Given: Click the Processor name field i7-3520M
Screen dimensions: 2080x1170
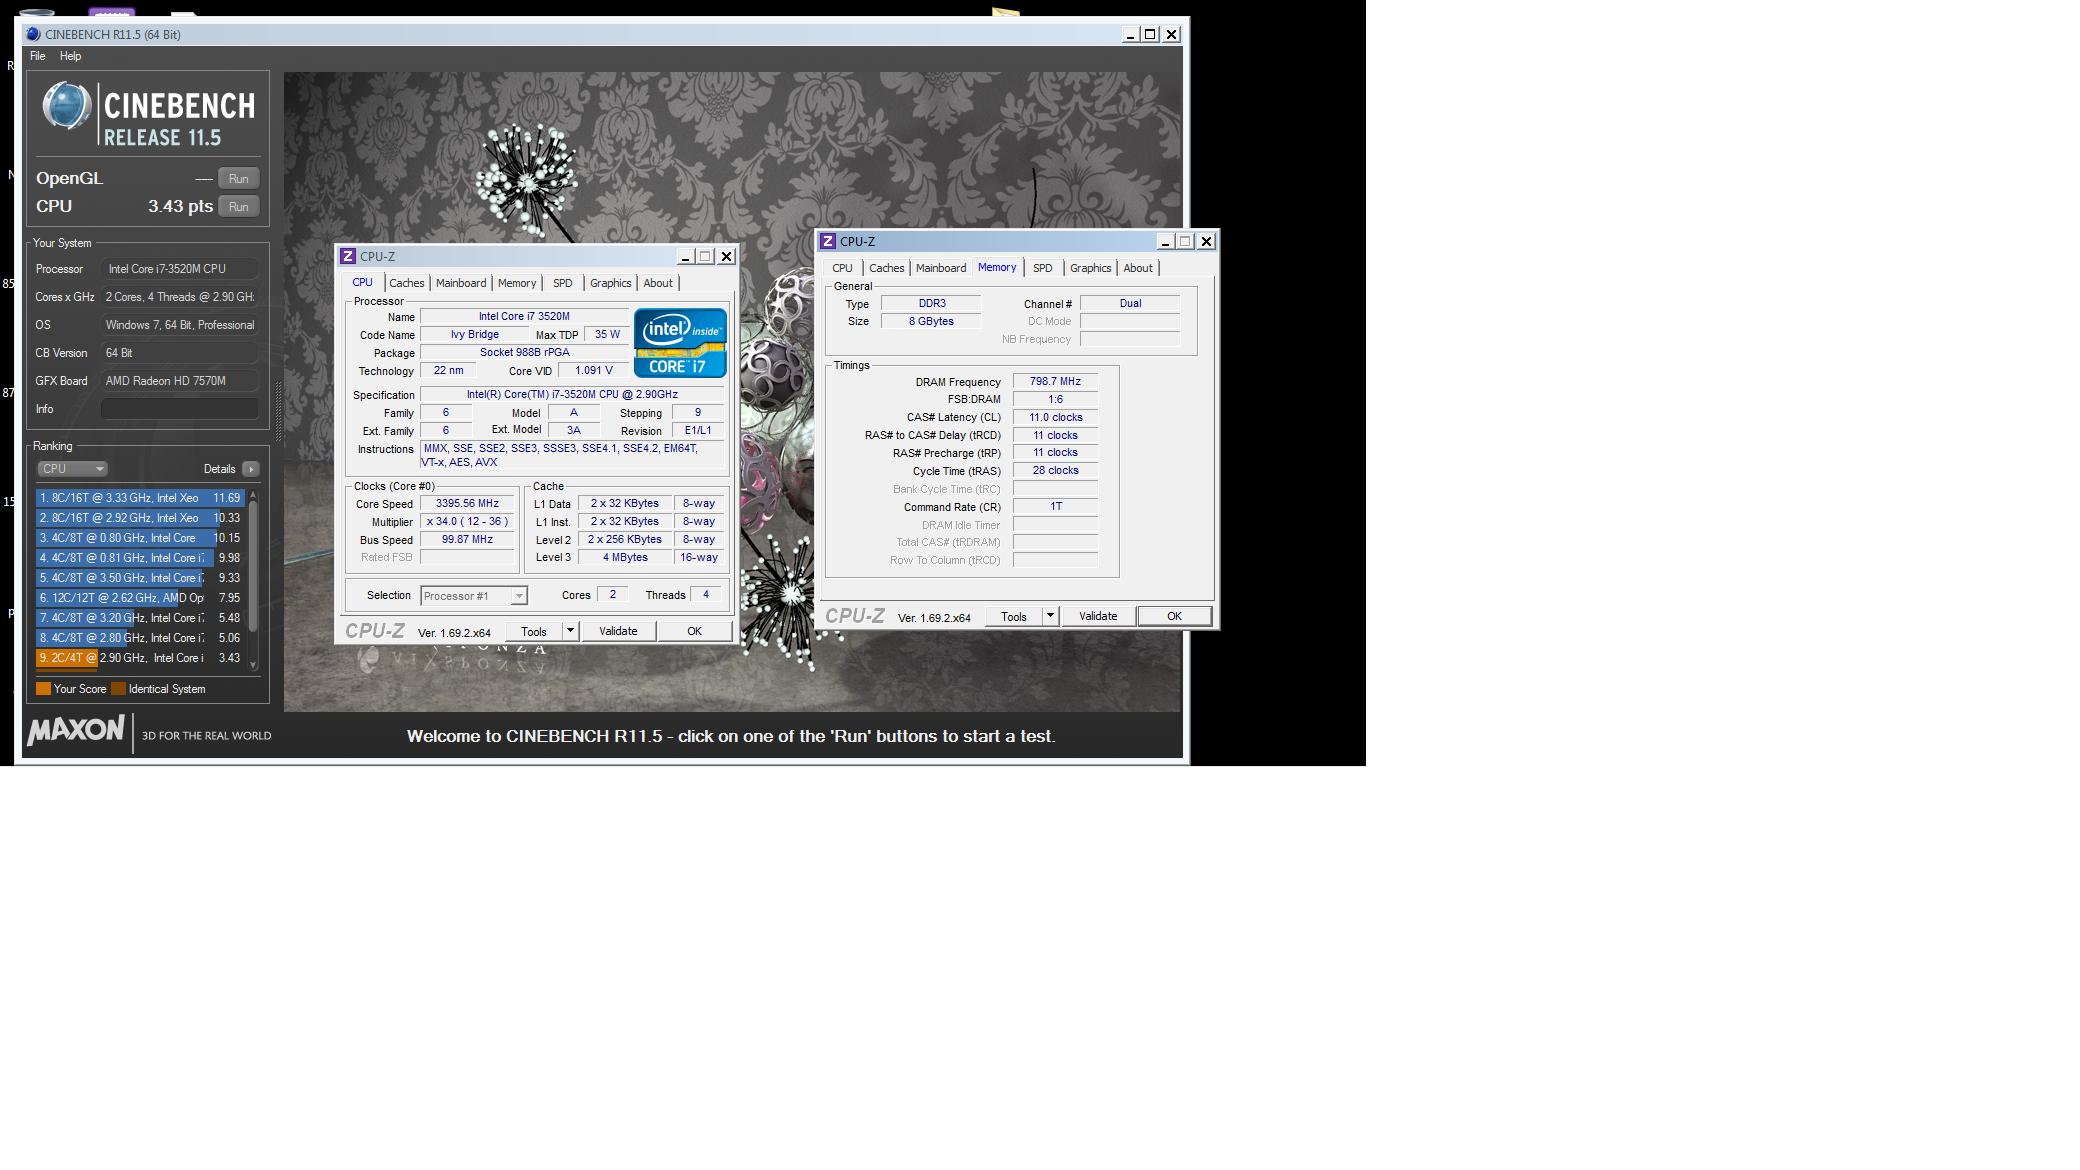Looking at the screenshot, I should tap(180, 269).
